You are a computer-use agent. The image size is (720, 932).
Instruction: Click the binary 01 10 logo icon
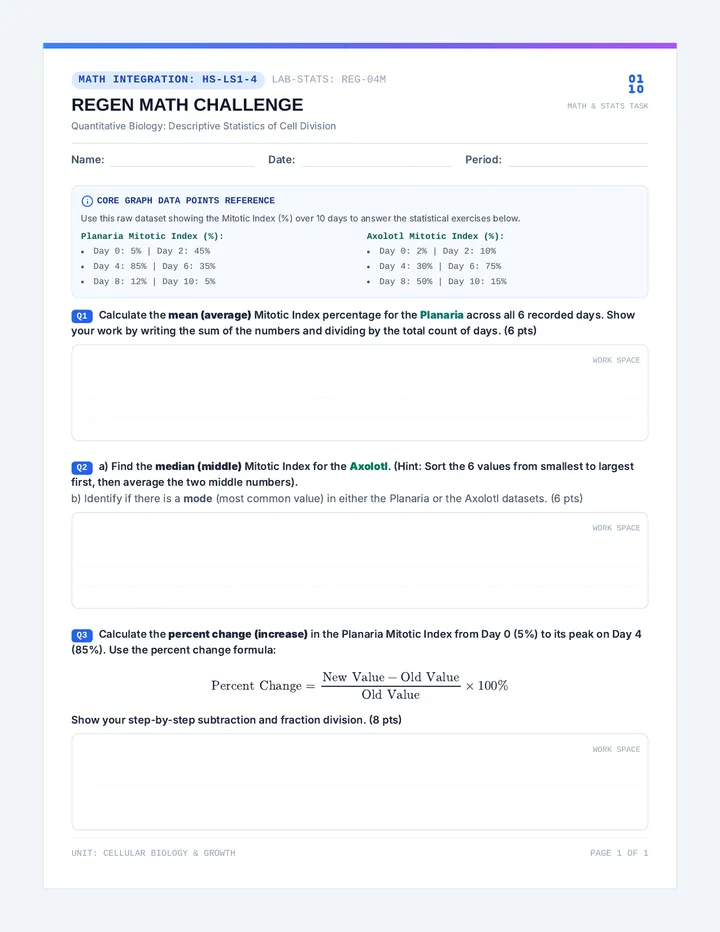coord(636,84)
